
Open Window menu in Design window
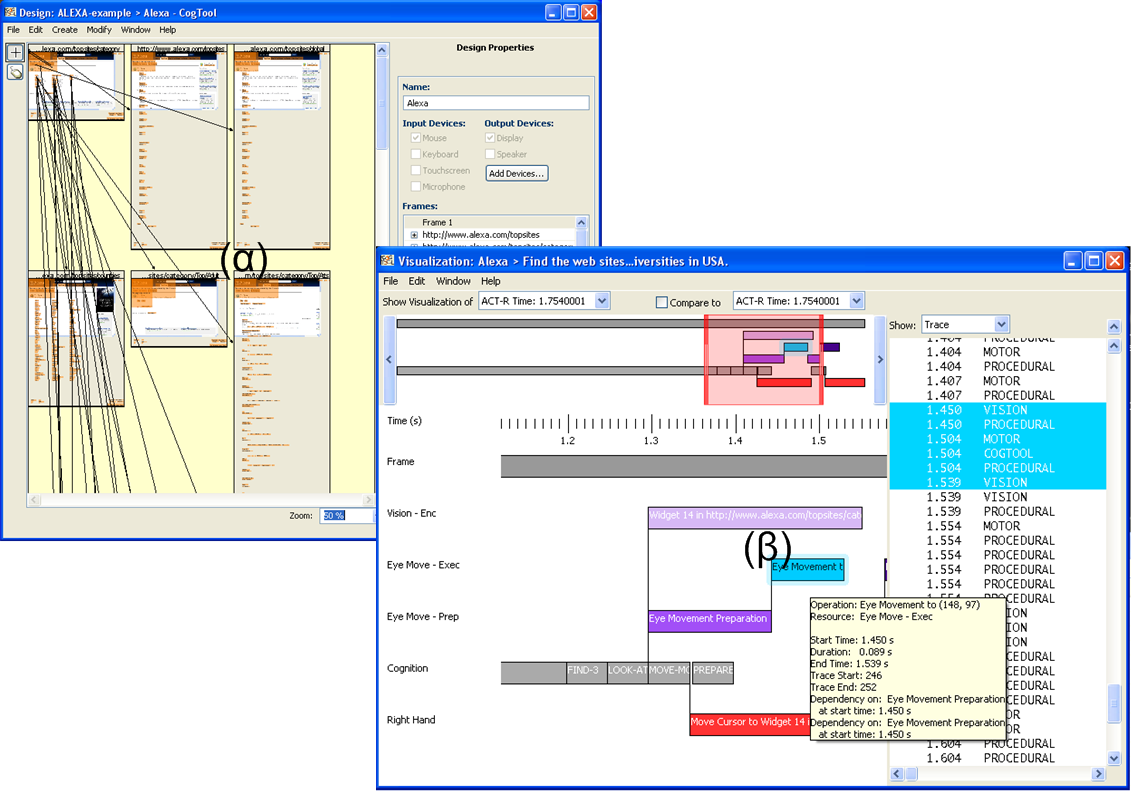136,30
